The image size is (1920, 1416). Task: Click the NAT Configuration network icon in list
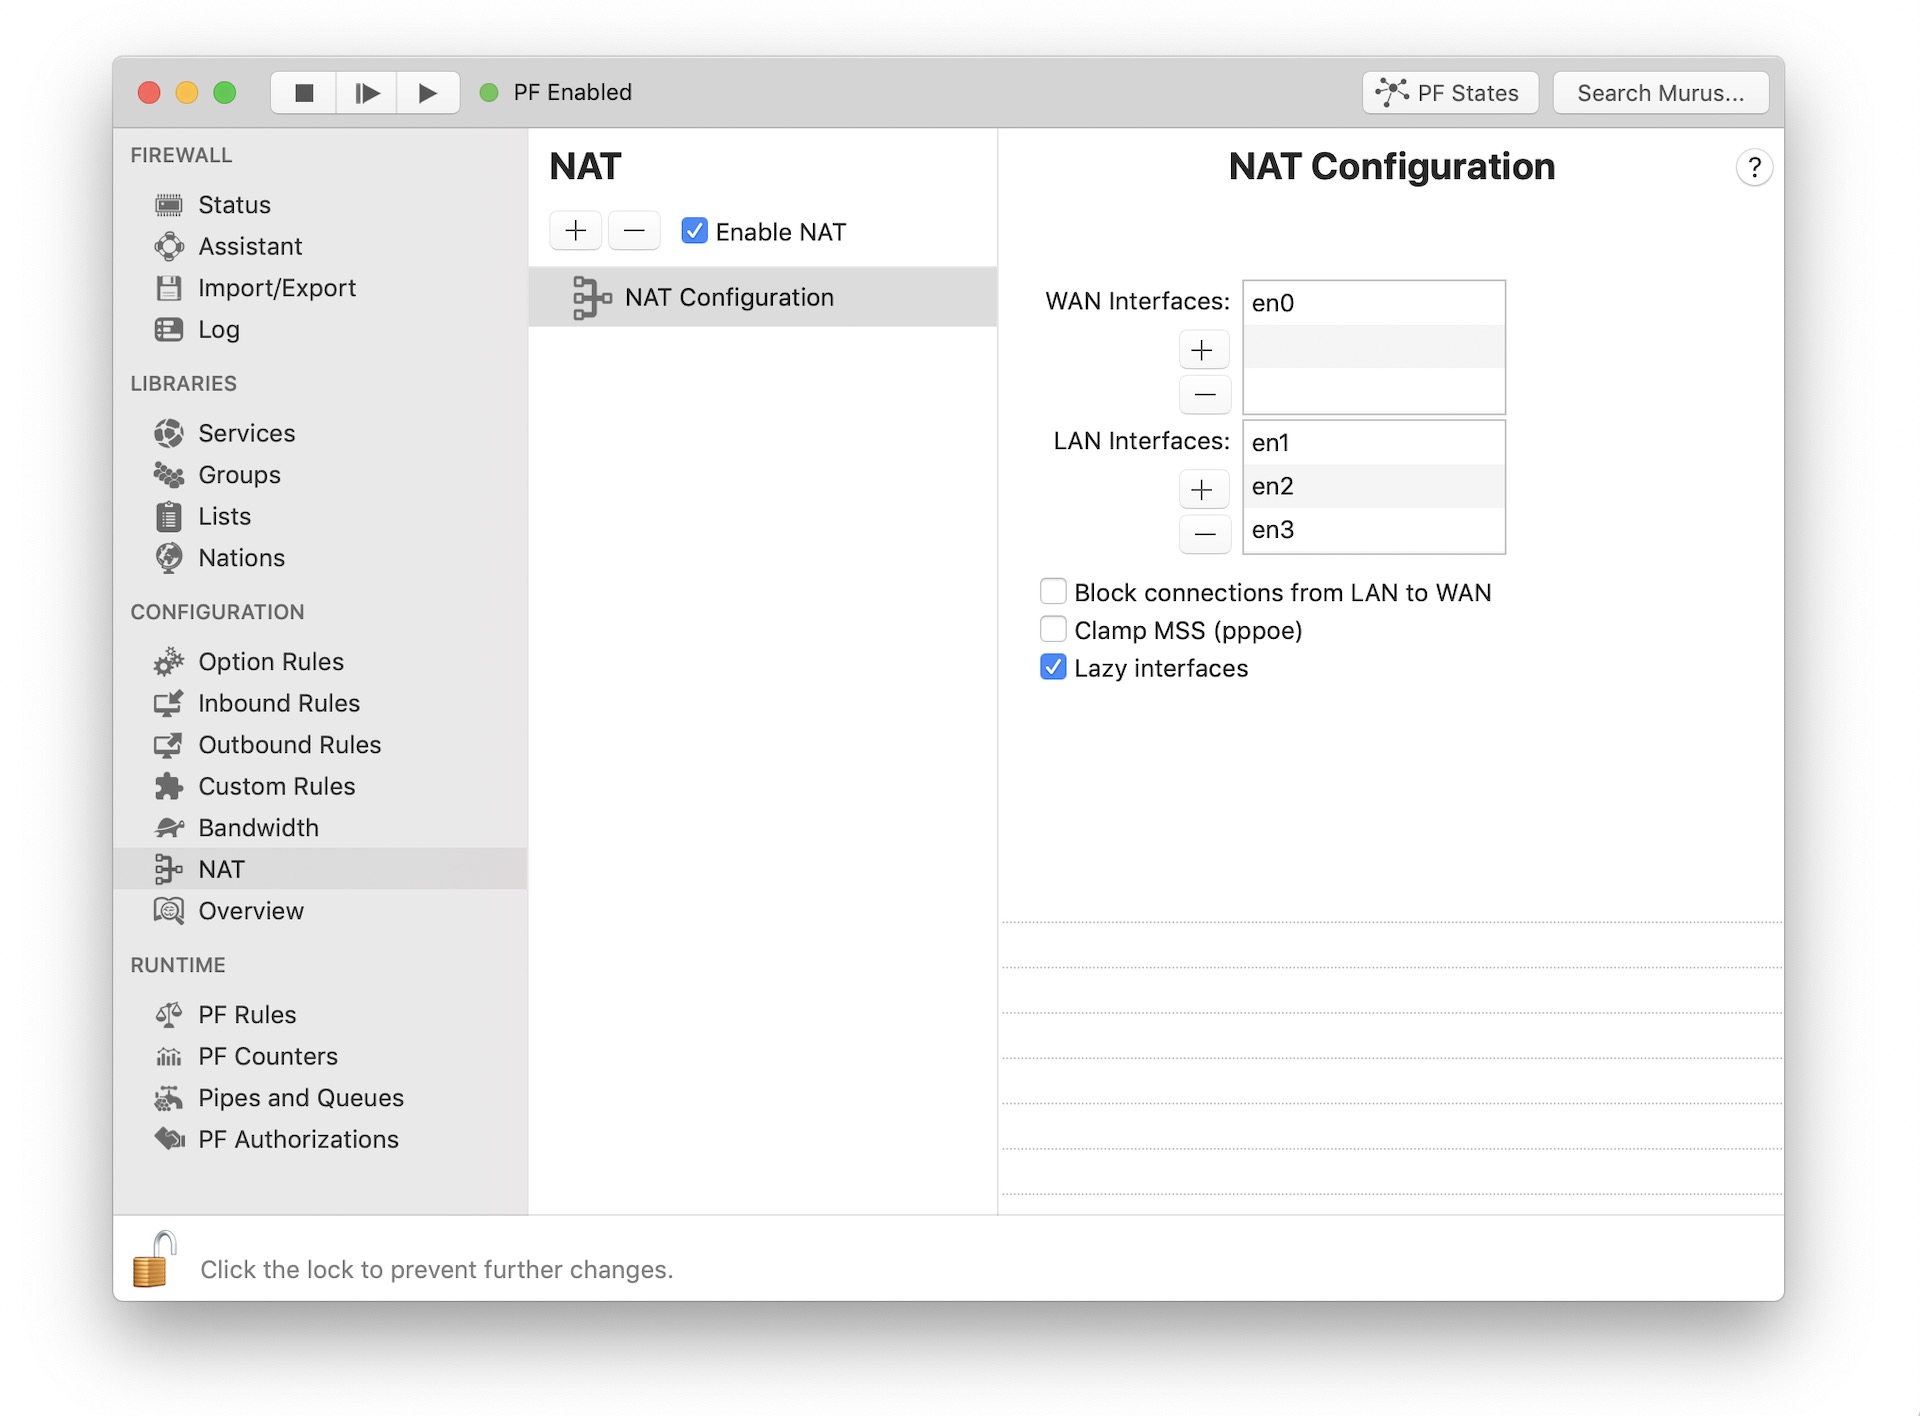tap(591, 298)
